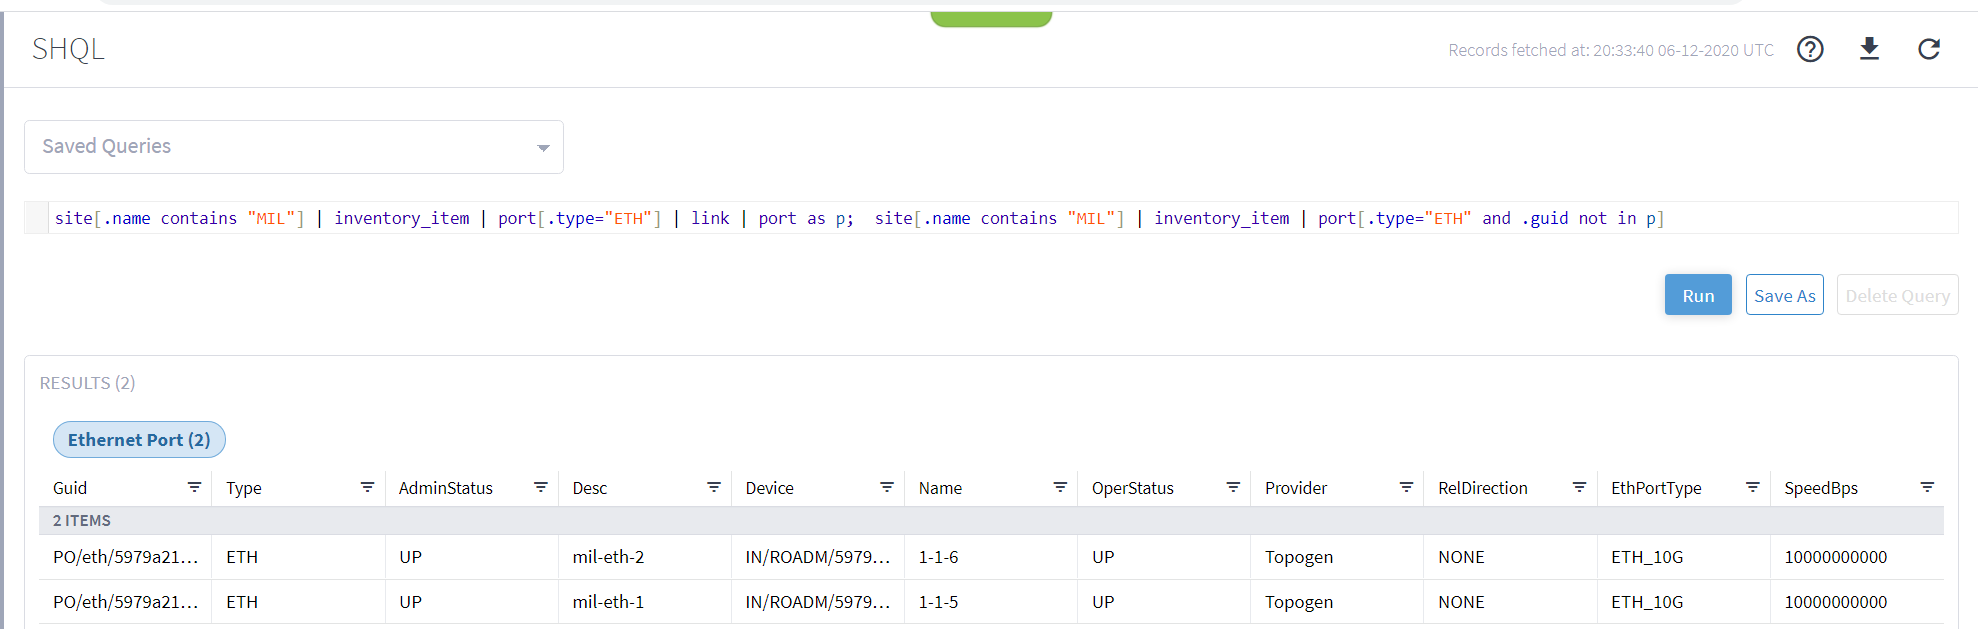This screenshot has height=629, width=1978.
Task: Sort by the Desc column header
Action: (590, 488)
